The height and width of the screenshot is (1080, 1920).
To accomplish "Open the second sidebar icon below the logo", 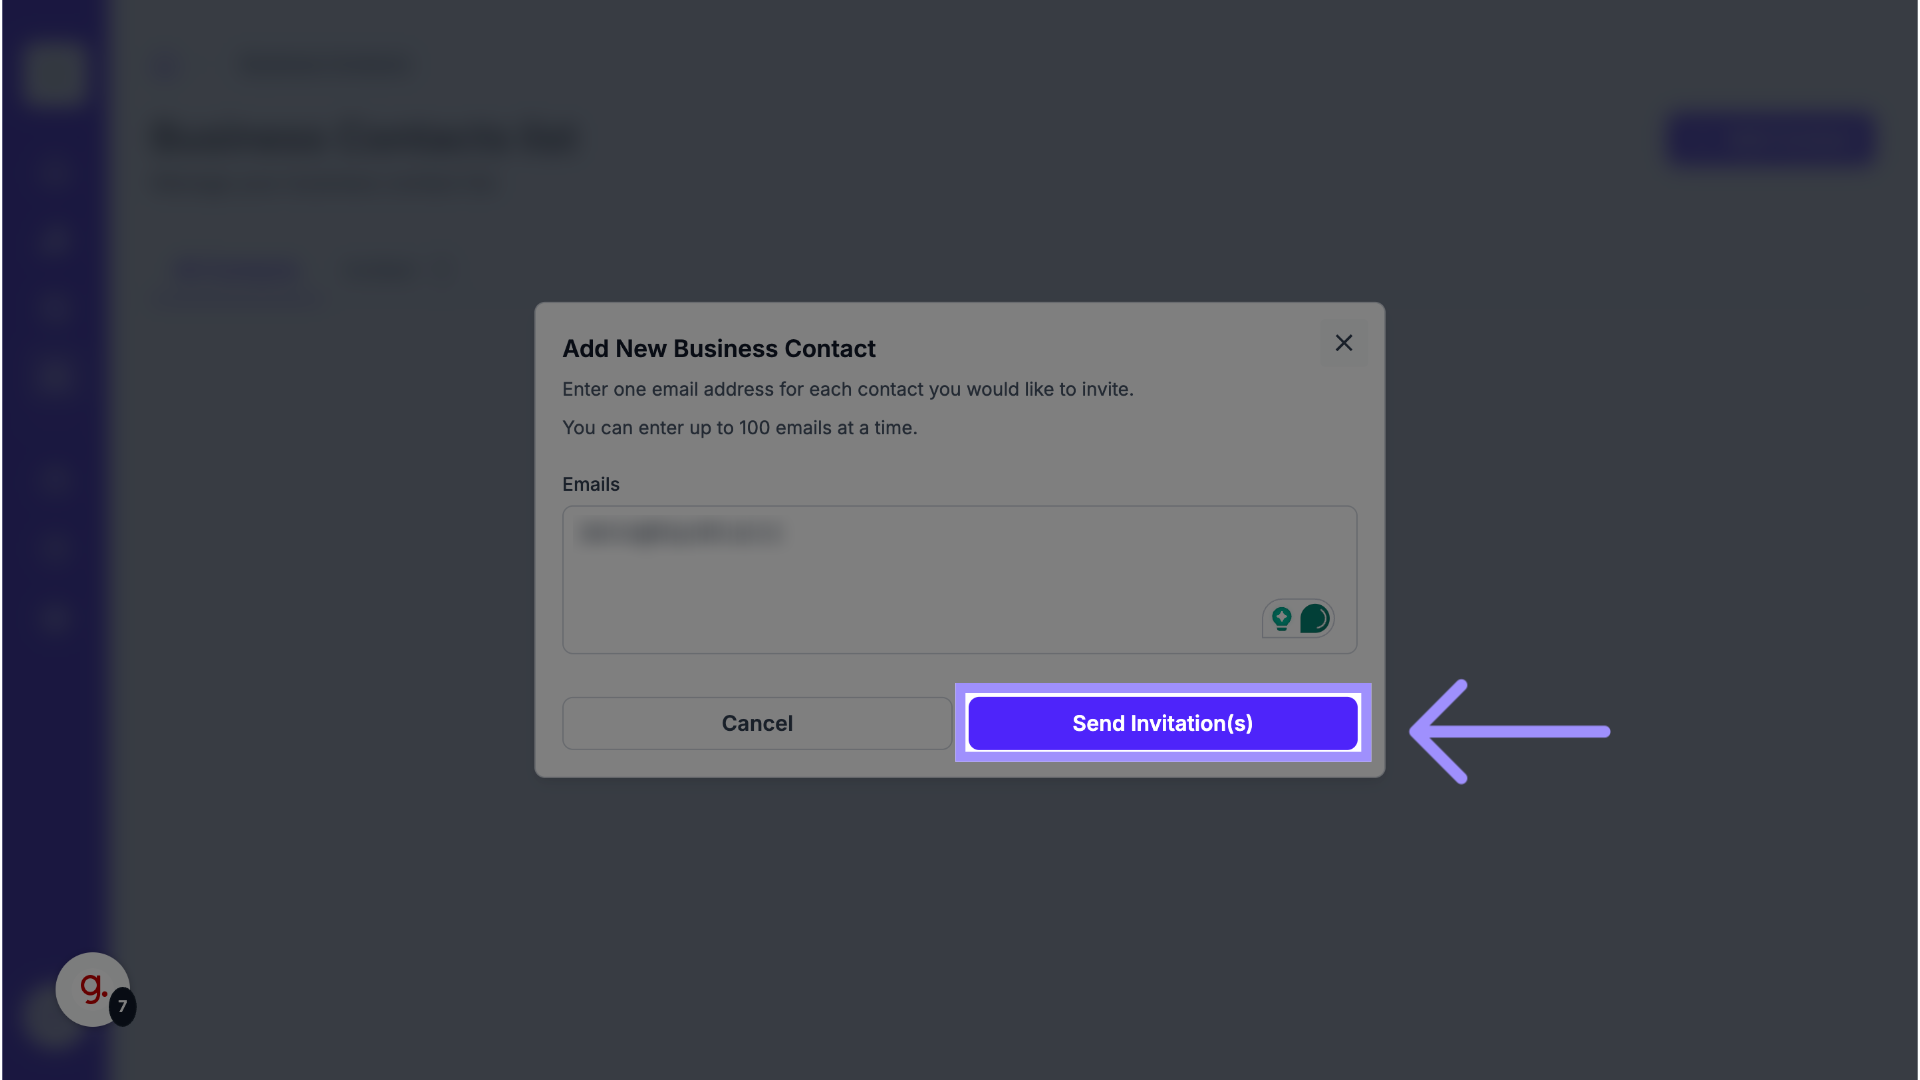I will pyautogui.click(x=54, y=240).
